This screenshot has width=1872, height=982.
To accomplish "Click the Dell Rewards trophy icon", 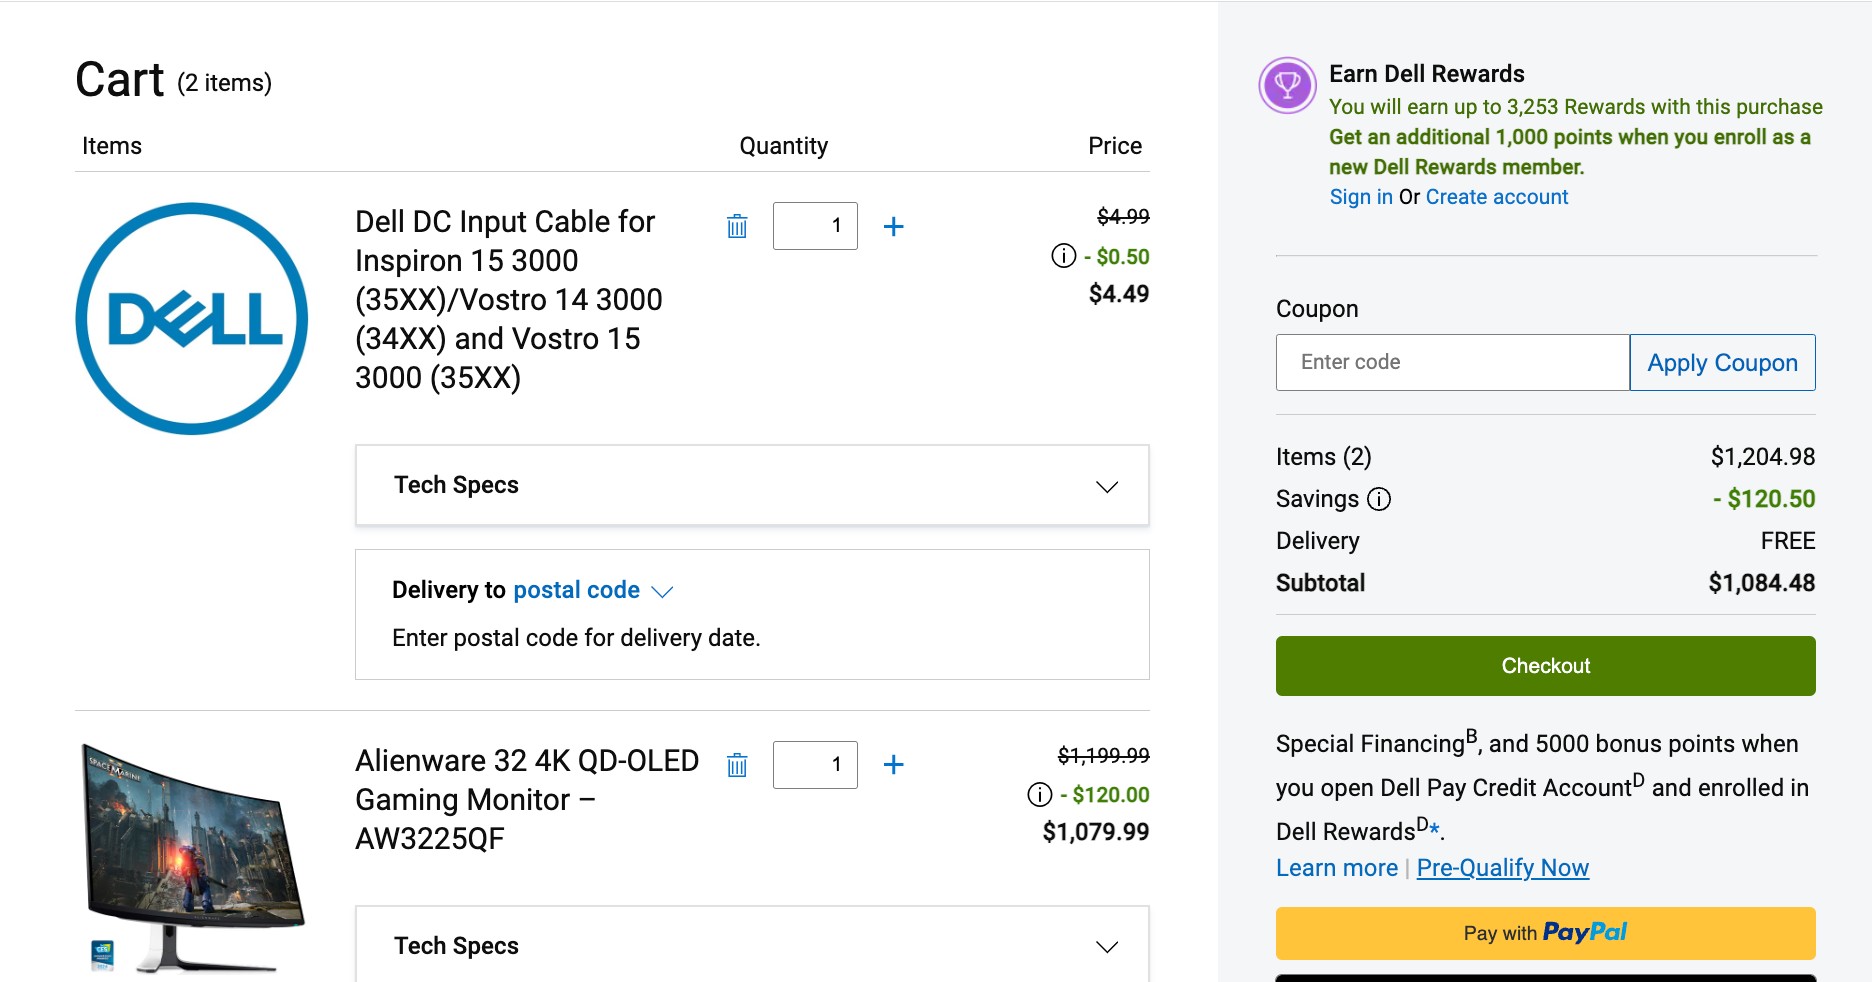I will pos(1288,86).
